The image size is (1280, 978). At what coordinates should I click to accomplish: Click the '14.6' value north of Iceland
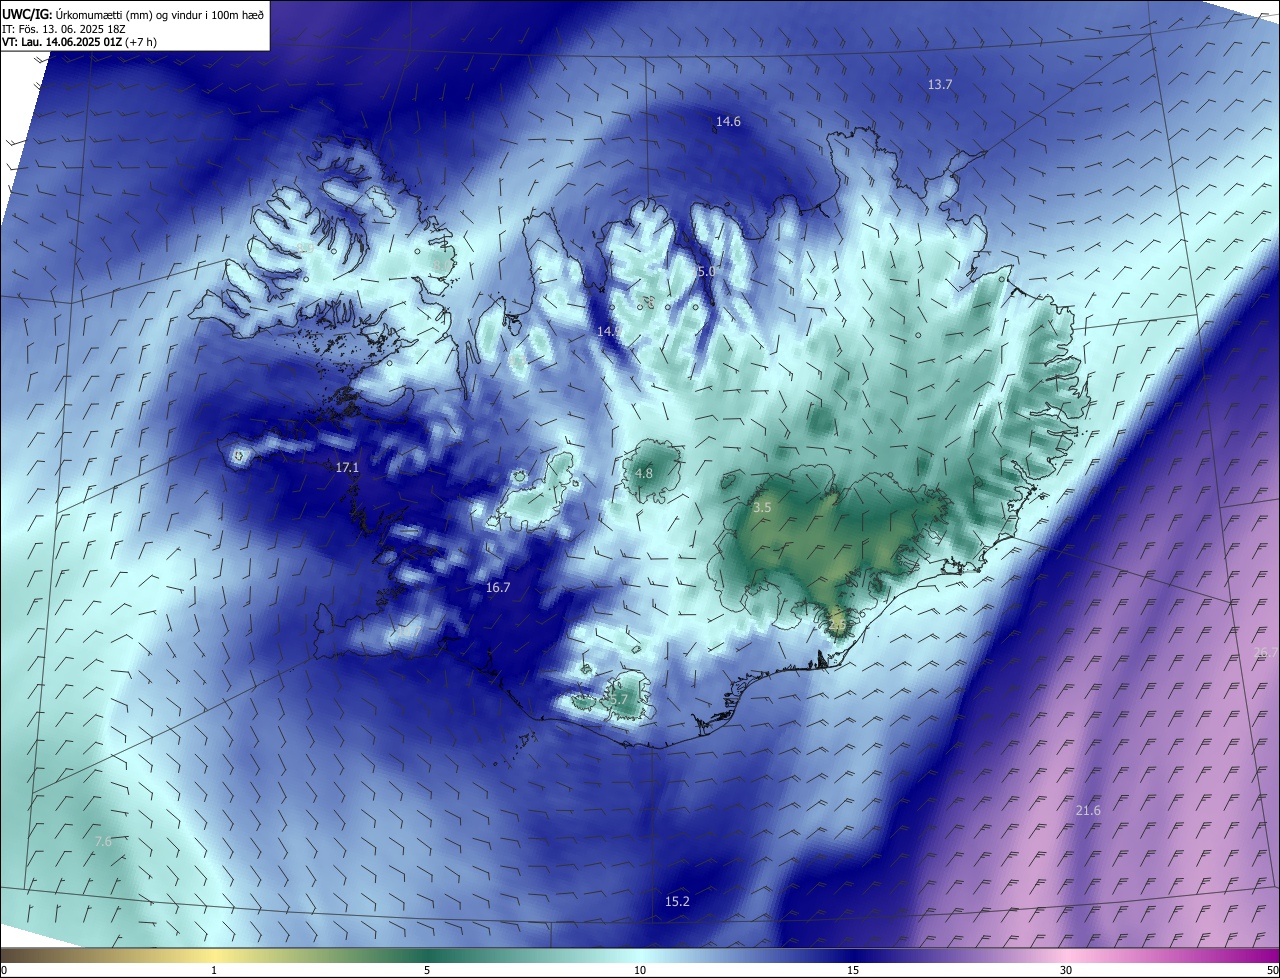coord(728,122)
